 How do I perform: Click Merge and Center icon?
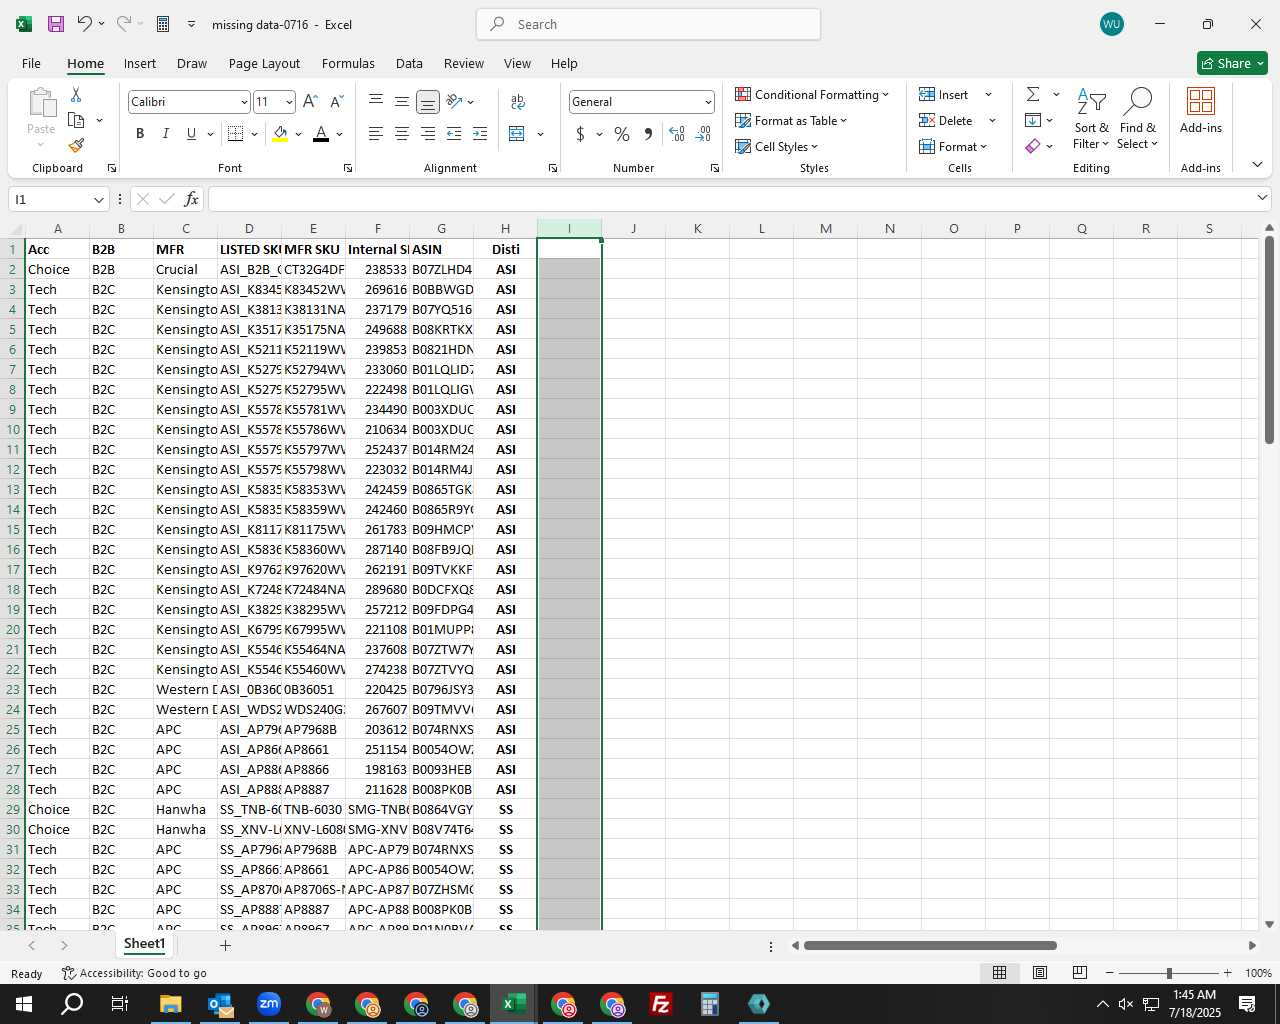517,134
